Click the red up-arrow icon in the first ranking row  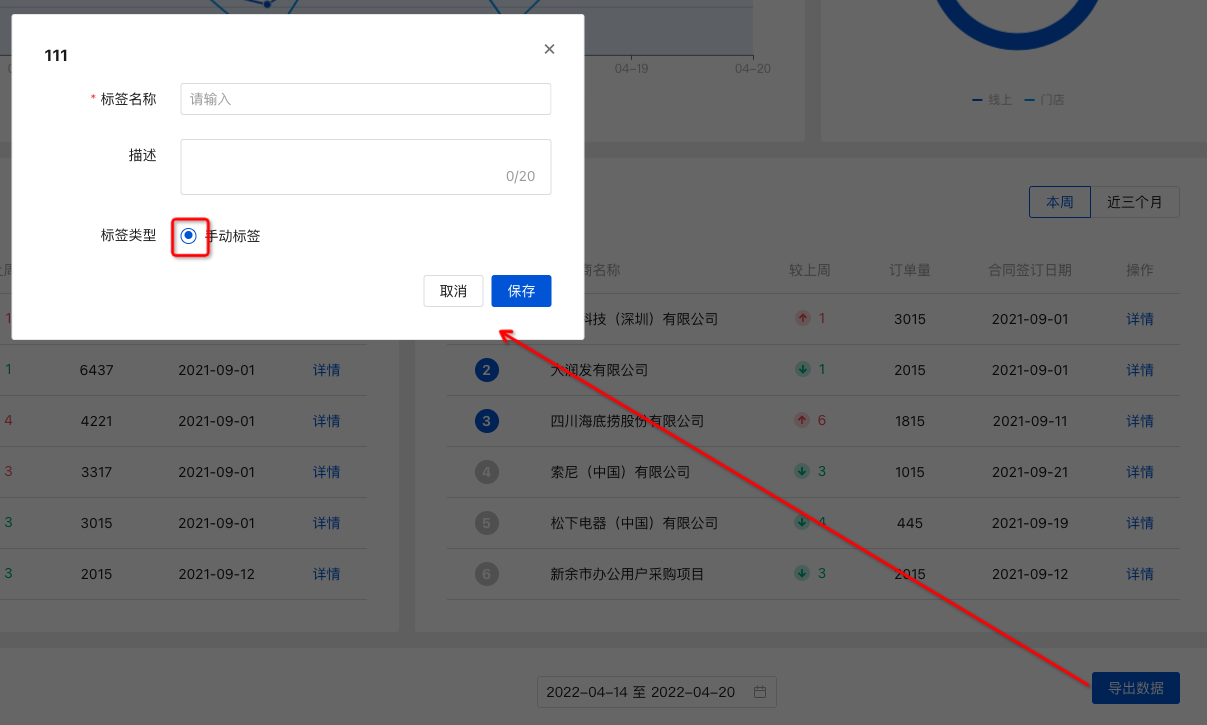(803, 318)
